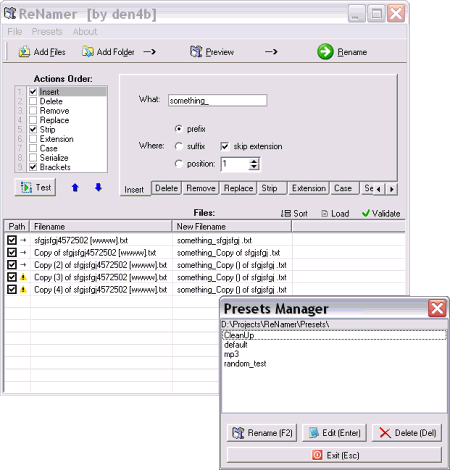Click the green Validate checkmark
The image size is (450, 470).
366,213
